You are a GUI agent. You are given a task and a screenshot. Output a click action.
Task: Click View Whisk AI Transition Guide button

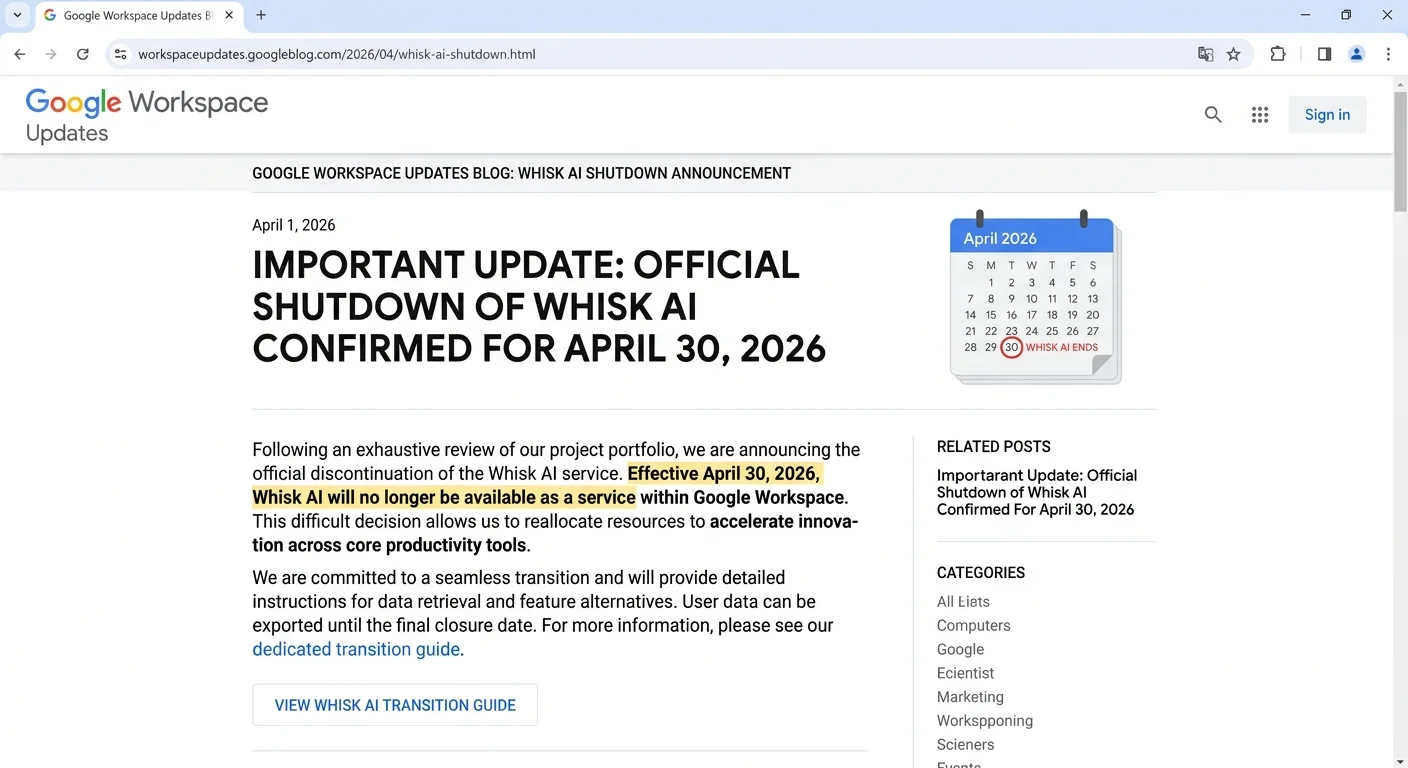point(395,705)
